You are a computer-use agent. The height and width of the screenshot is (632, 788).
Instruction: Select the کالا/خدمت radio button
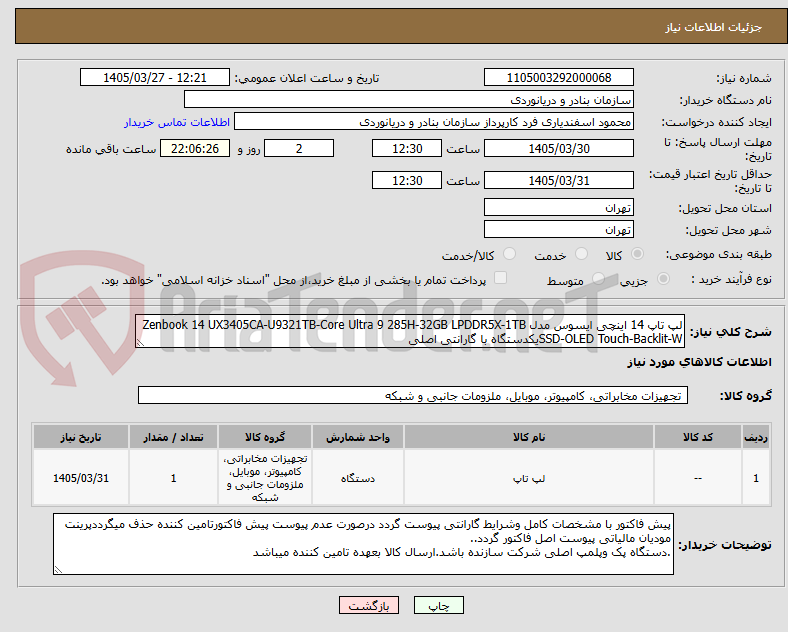(x=509, y=254)
